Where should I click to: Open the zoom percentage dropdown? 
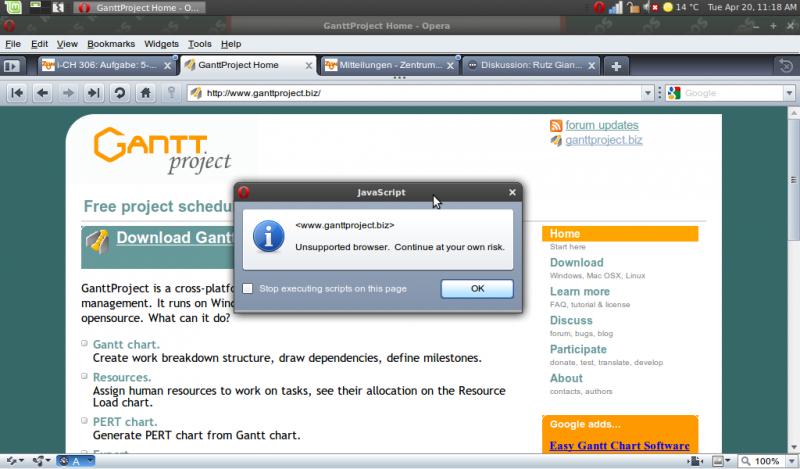pyautogui.click(x=791, y=461)
